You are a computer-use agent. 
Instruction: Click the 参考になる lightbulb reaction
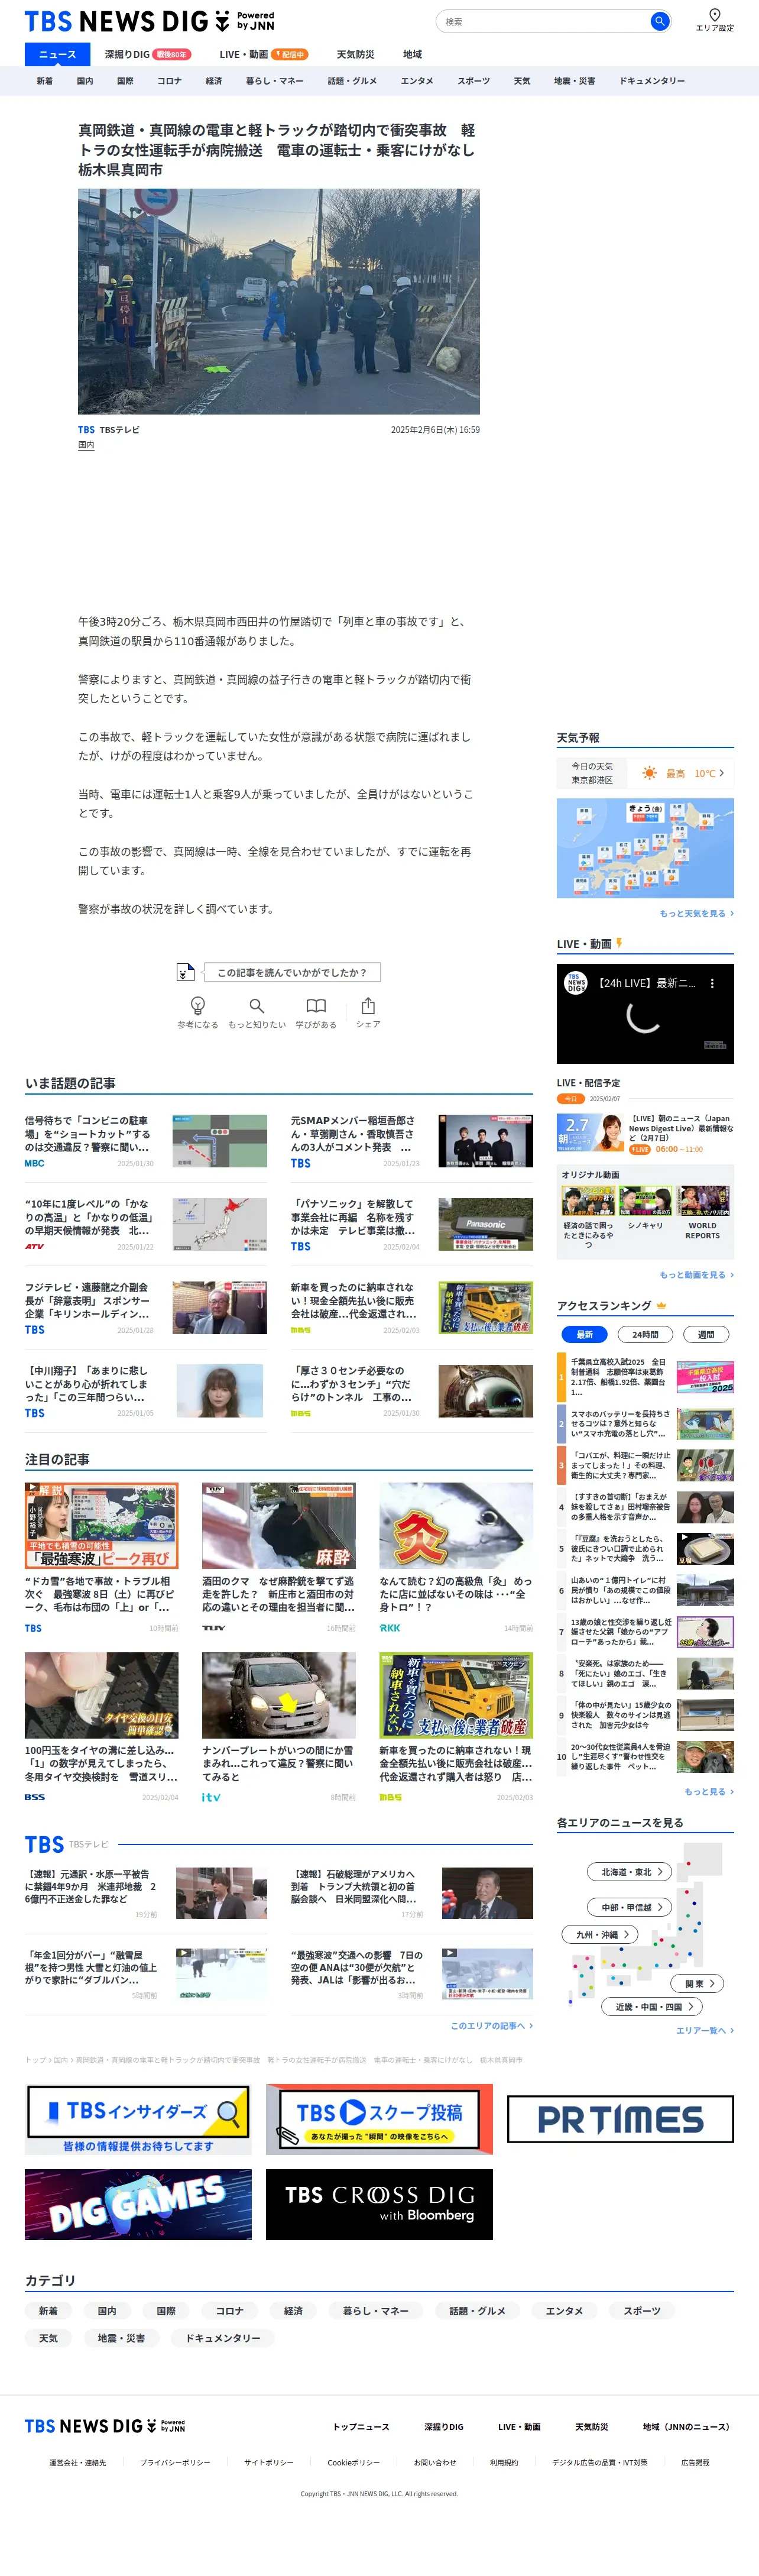click(x=197, y=1012)
